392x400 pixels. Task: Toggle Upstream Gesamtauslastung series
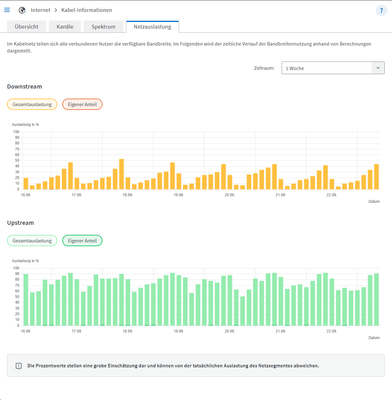pos(32,241)
